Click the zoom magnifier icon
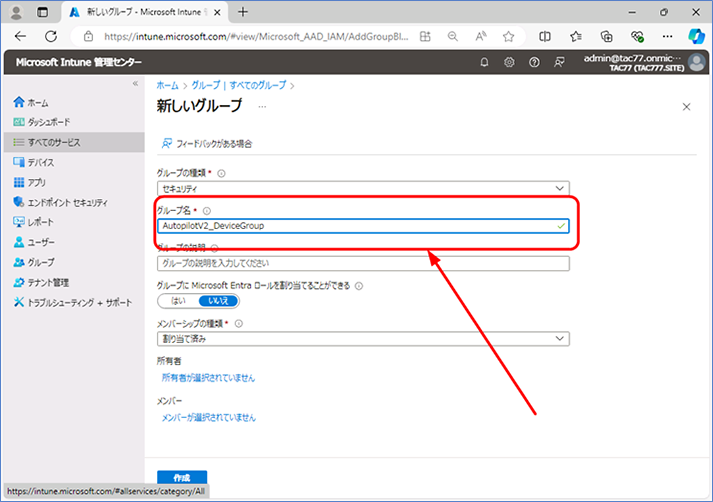 tap(452, 36)
